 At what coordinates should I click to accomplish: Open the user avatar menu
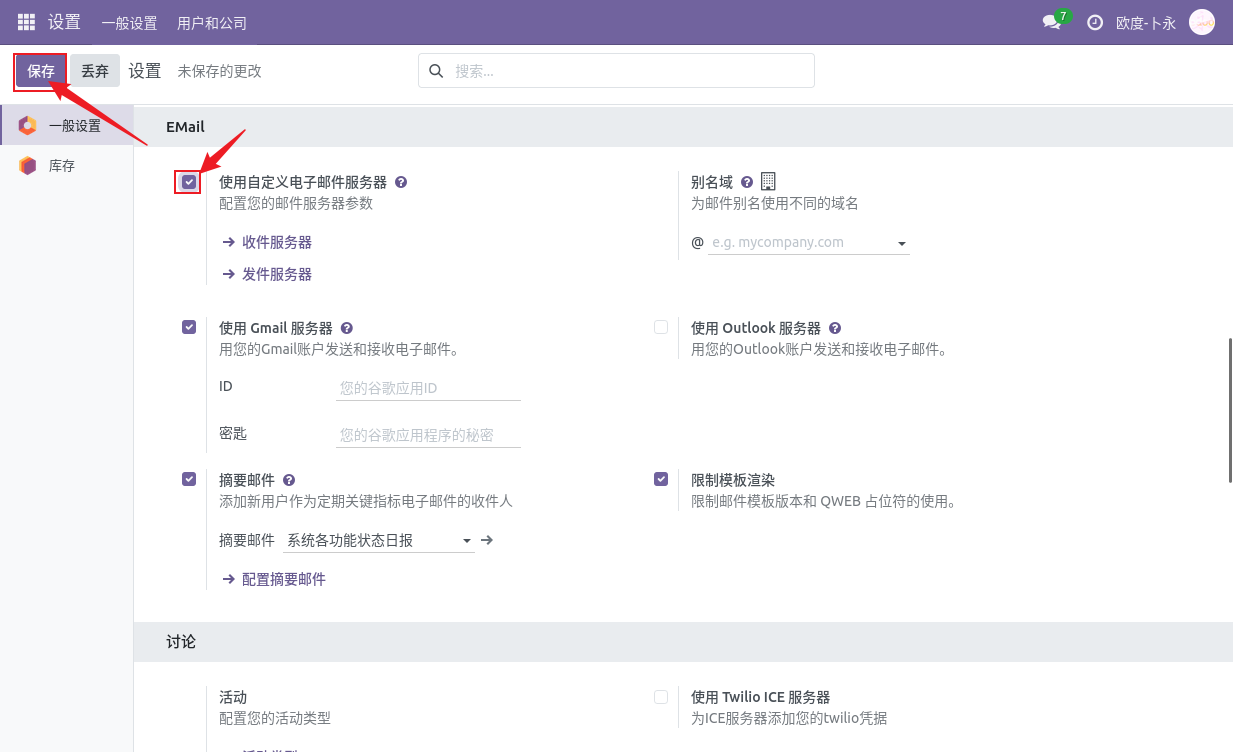coord(1201,22)
